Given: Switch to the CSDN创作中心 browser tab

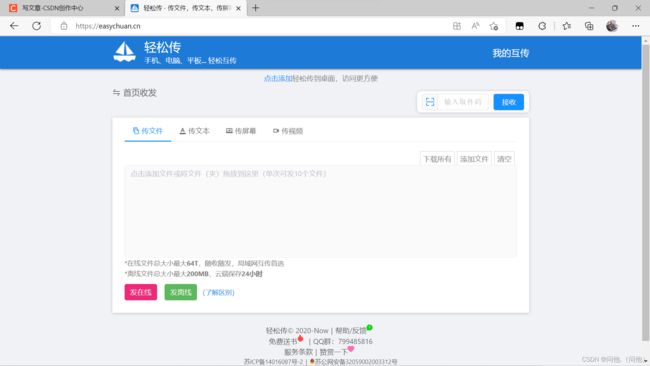Looking at the screenshot, I should coord(62,8).
